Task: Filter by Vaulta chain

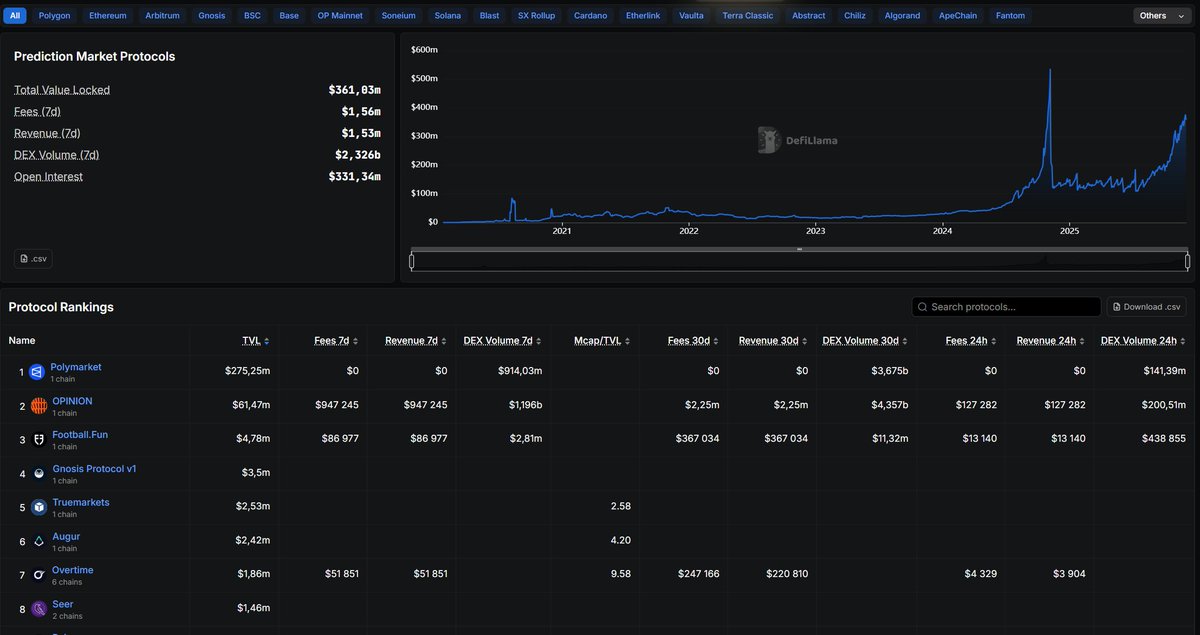Action: click(691, 16)
